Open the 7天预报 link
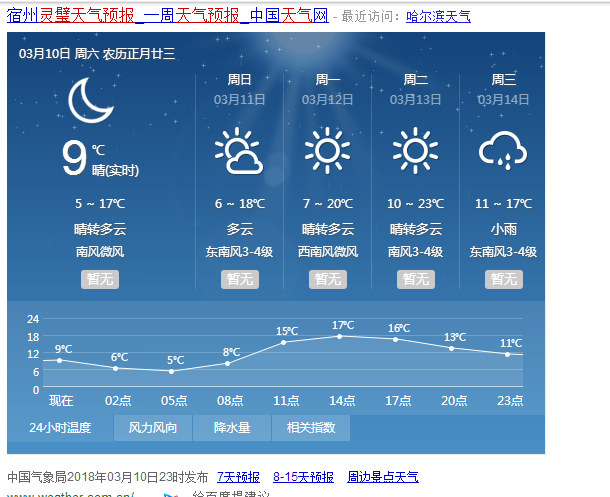This screenshot has height=497, width=610. [238, 477]
